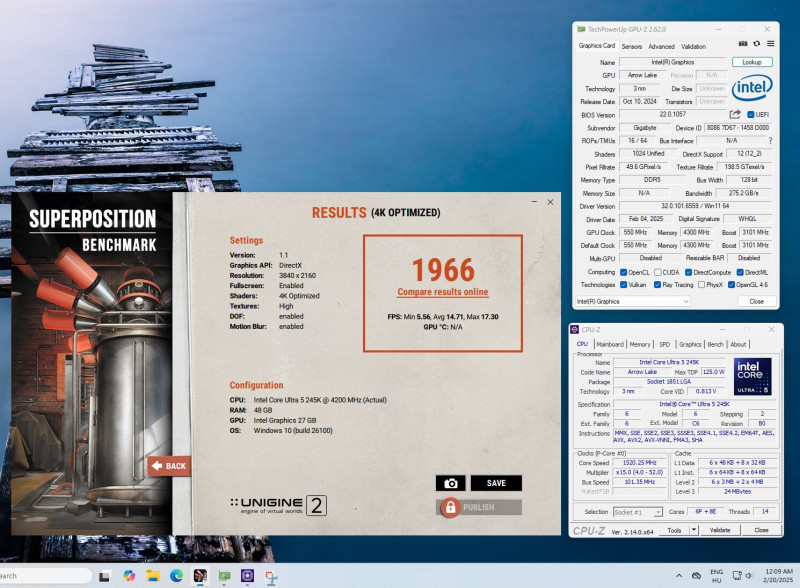The image size is (800, 588).
Task: Switch to the Memory tab in CPU-Z
Action: (640, 344)
